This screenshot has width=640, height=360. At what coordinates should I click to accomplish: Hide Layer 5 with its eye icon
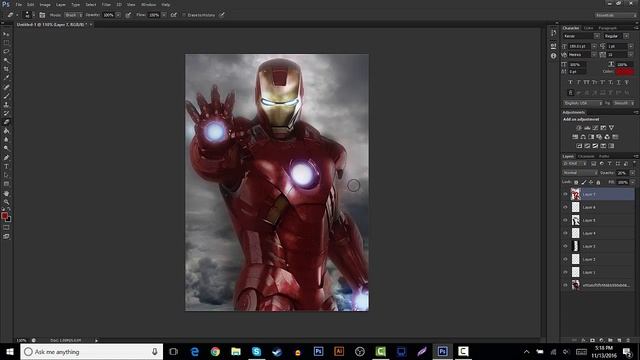click(565, 220)
